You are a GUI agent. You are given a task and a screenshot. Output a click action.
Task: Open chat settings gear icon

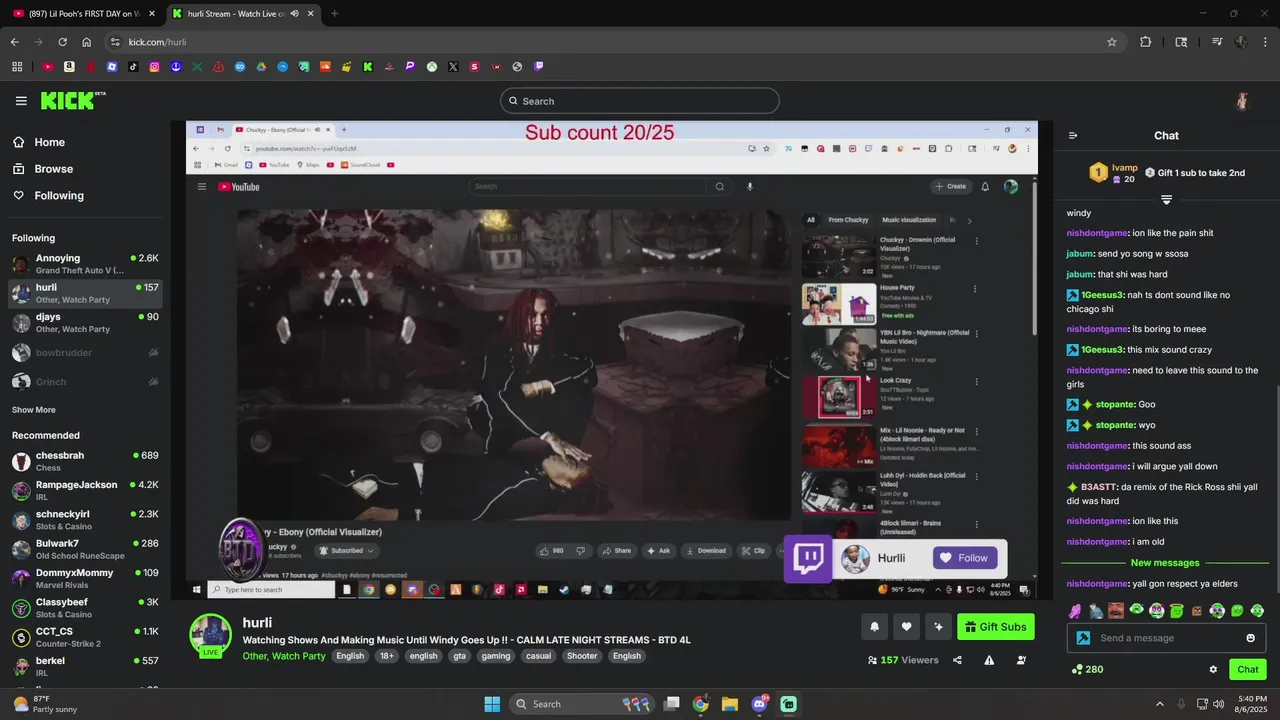tap(1213, 669)
